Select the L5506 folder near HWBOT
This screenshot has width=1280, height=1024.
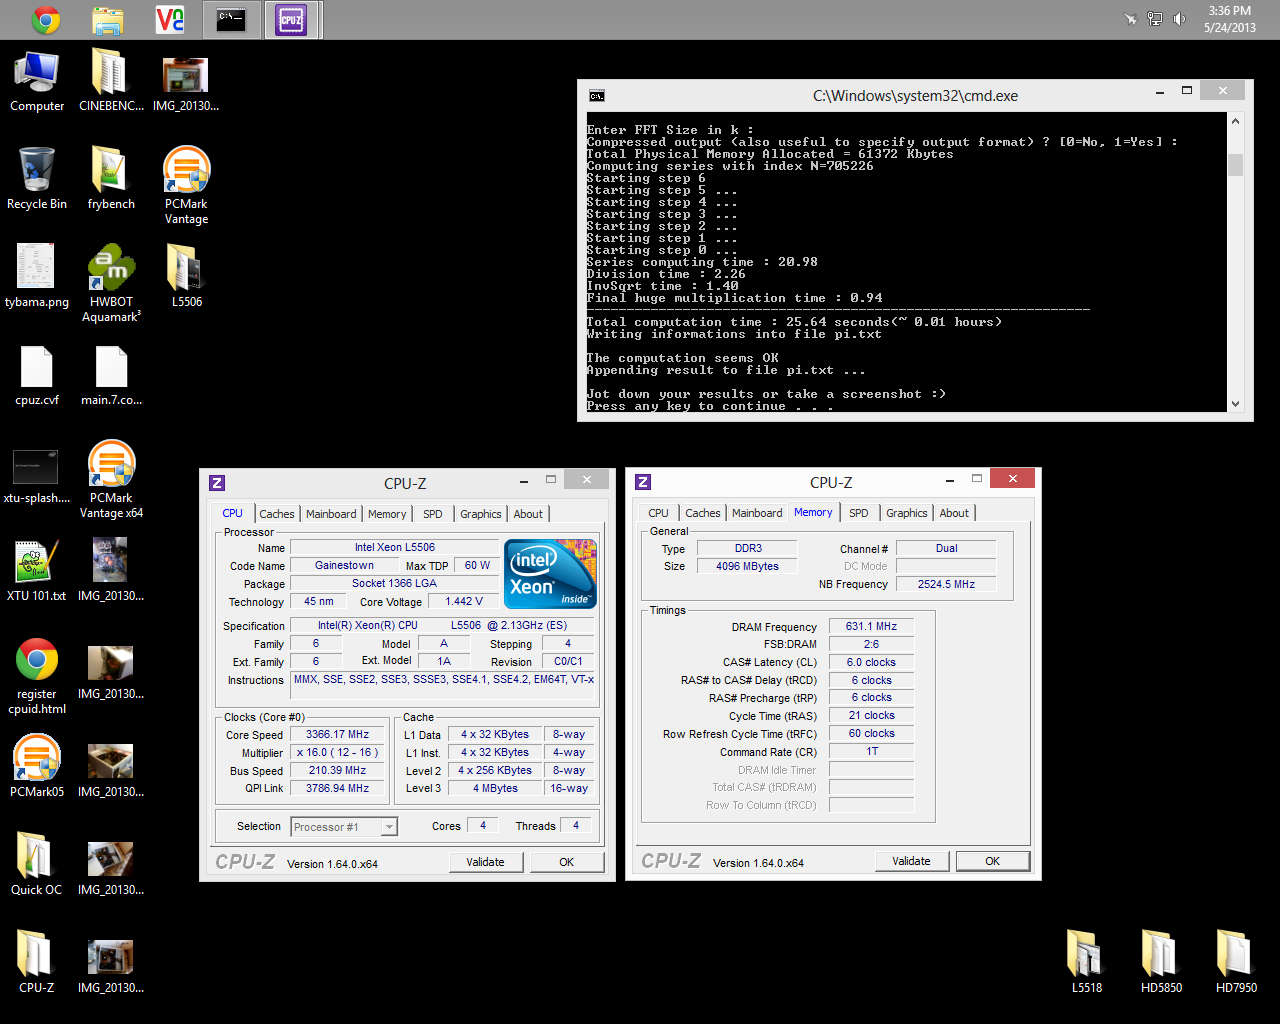click(186, 277)
